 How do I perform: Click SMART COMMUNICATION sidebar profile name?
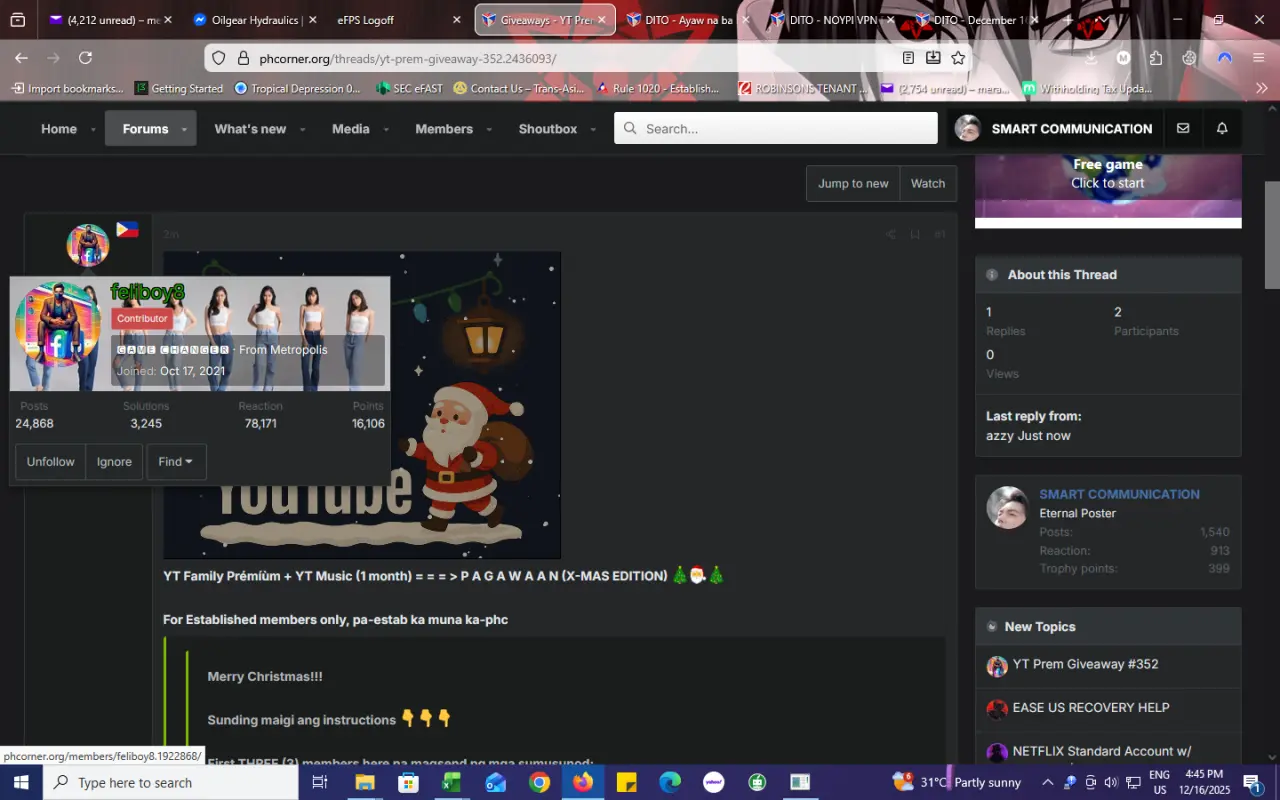[x=1119, y=494]
